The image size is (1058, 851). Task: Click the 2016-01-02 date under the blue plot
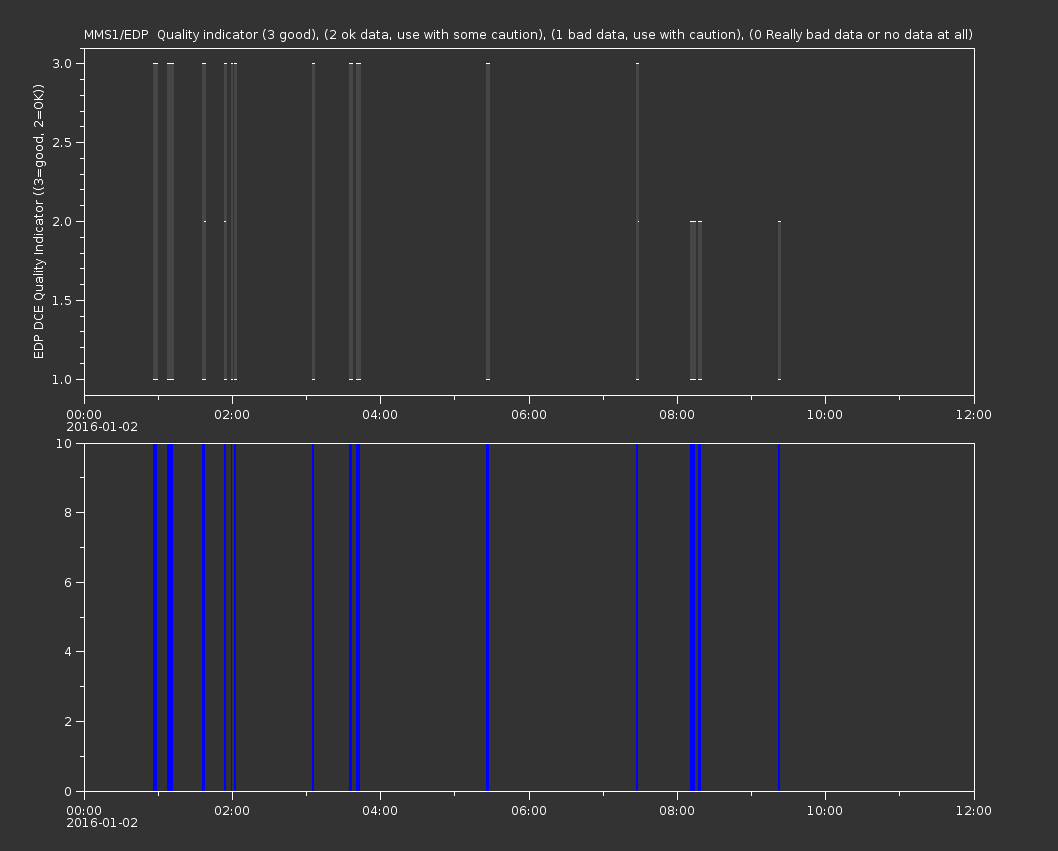102,823
